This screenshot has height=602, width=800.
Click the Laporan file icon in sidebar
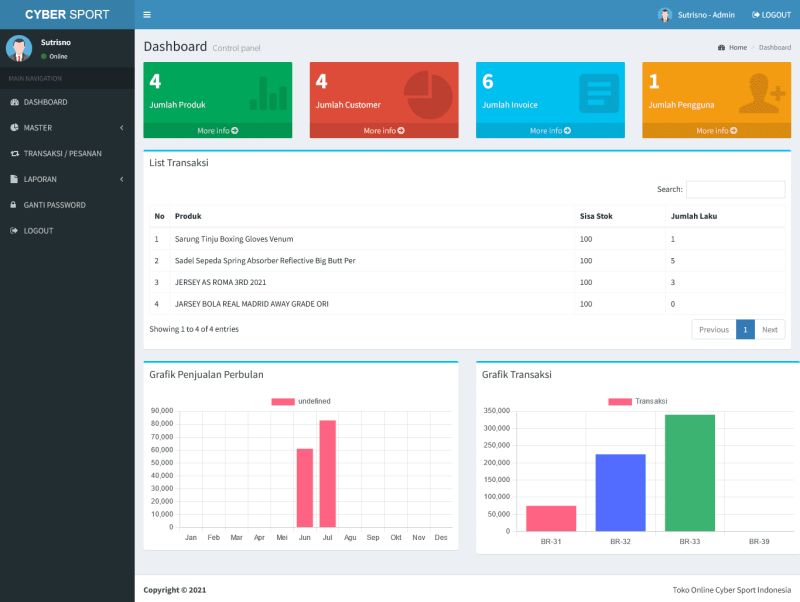coord(14,179)
